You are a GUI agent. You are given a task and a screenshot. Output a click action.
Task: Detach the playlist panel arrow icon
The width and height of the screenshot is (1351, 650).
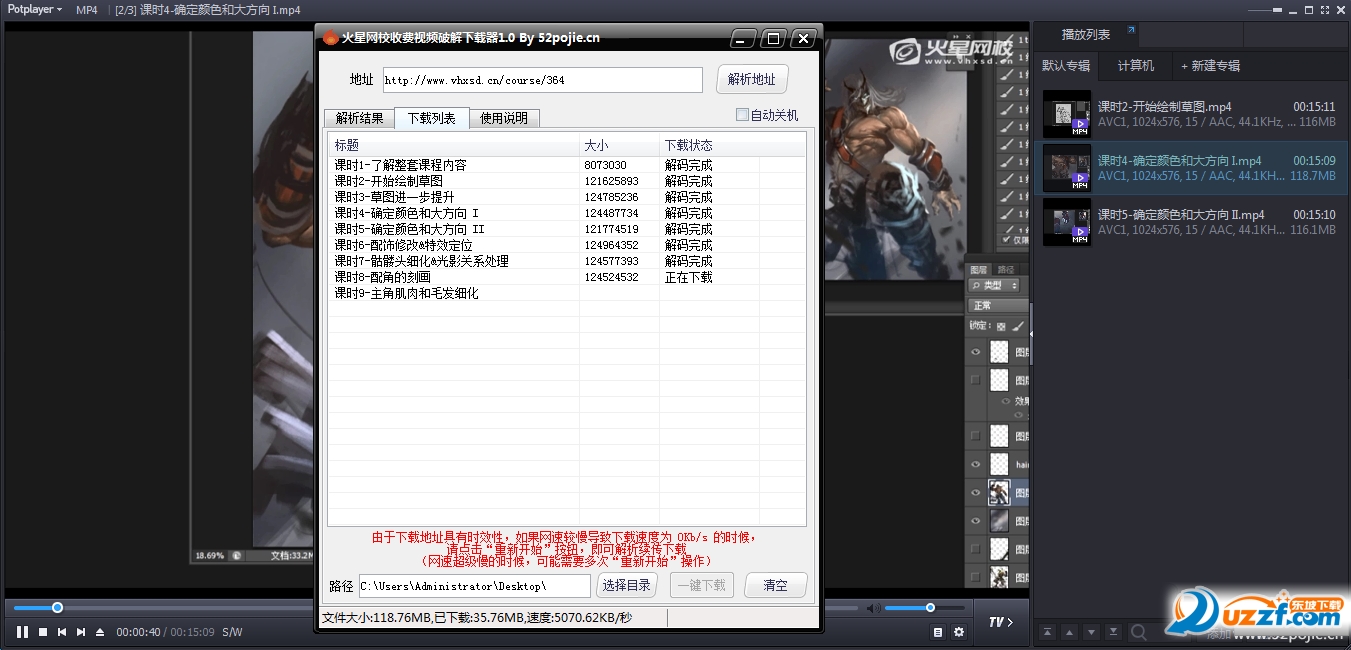1131,30
